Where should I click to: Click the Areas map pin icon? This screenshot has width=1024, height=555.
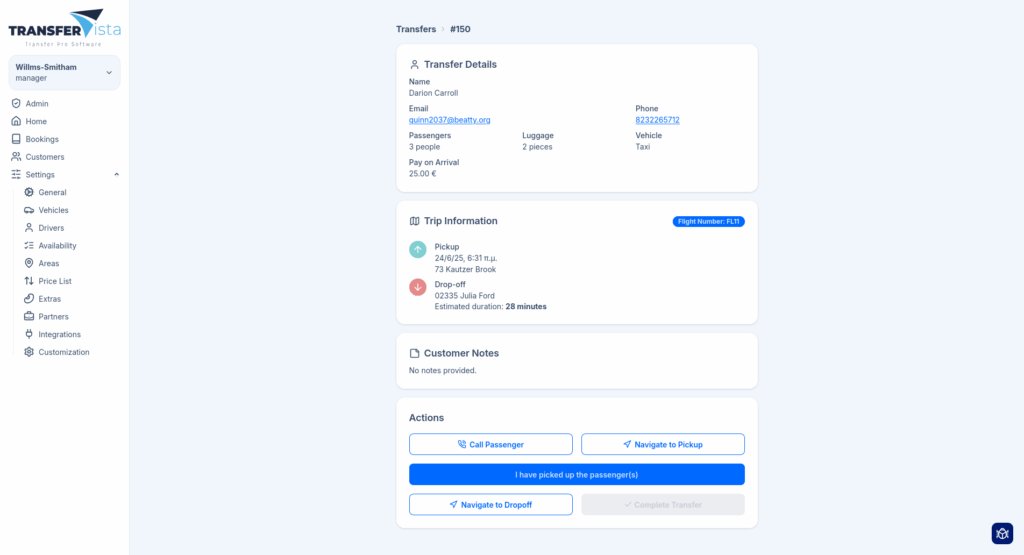coord(29,263)
